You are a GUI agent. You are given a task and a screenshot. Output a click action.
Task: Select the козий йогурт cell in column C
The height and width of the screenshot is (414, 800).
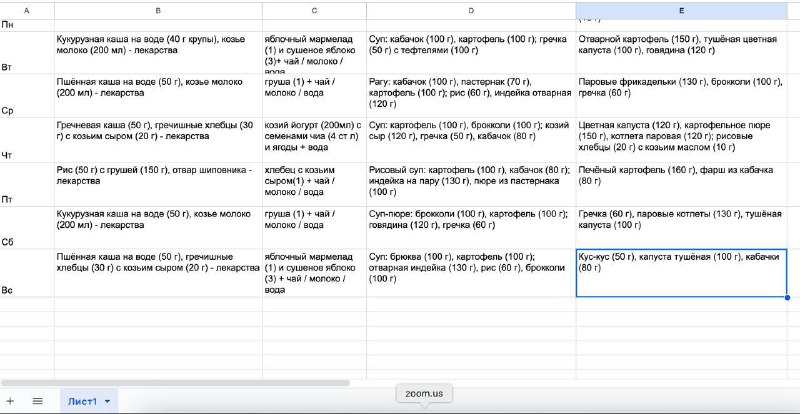coord(314,140)
